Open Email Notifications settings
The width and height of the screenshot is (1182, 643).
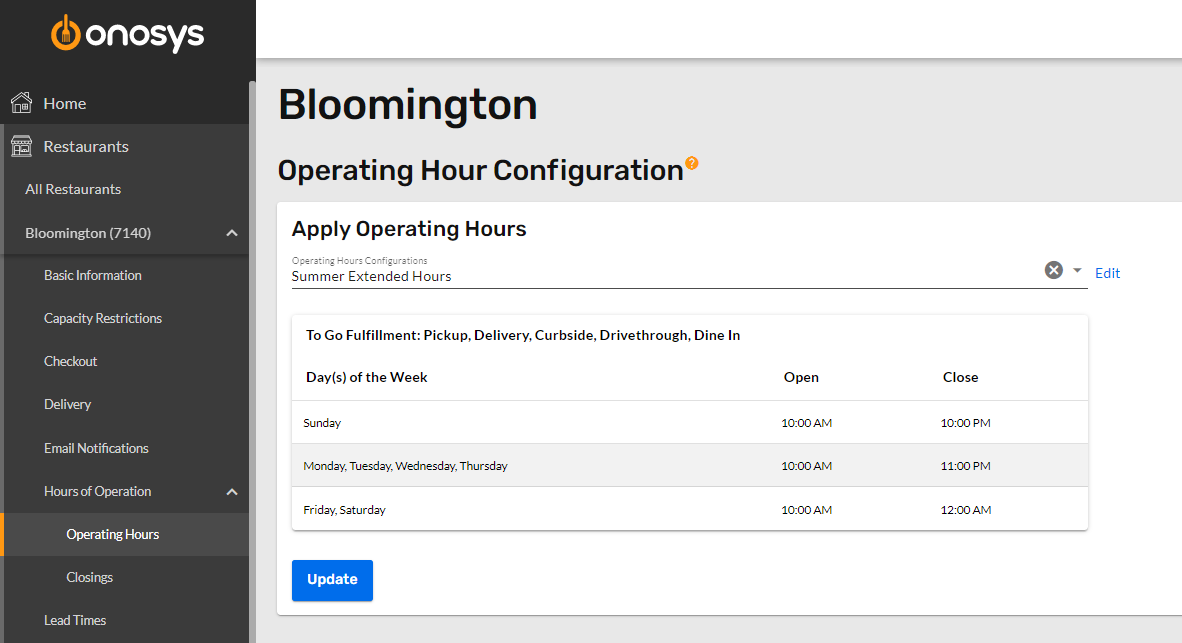pos(96,447)
